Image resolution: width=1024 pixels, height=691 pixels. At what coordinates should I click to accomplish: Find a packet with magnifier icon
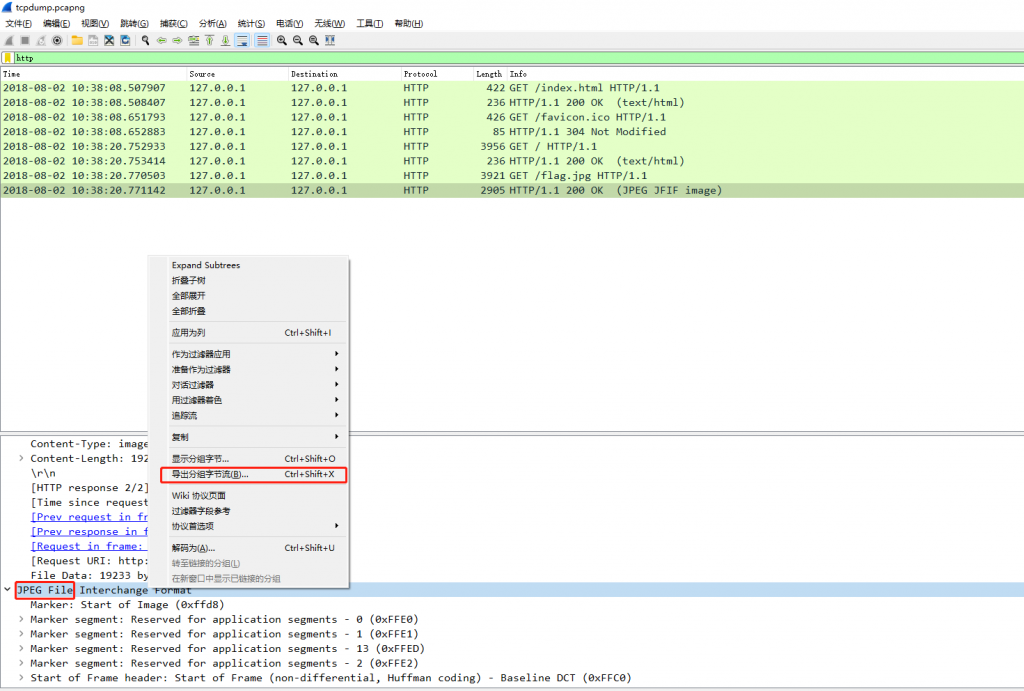point(145,40)
